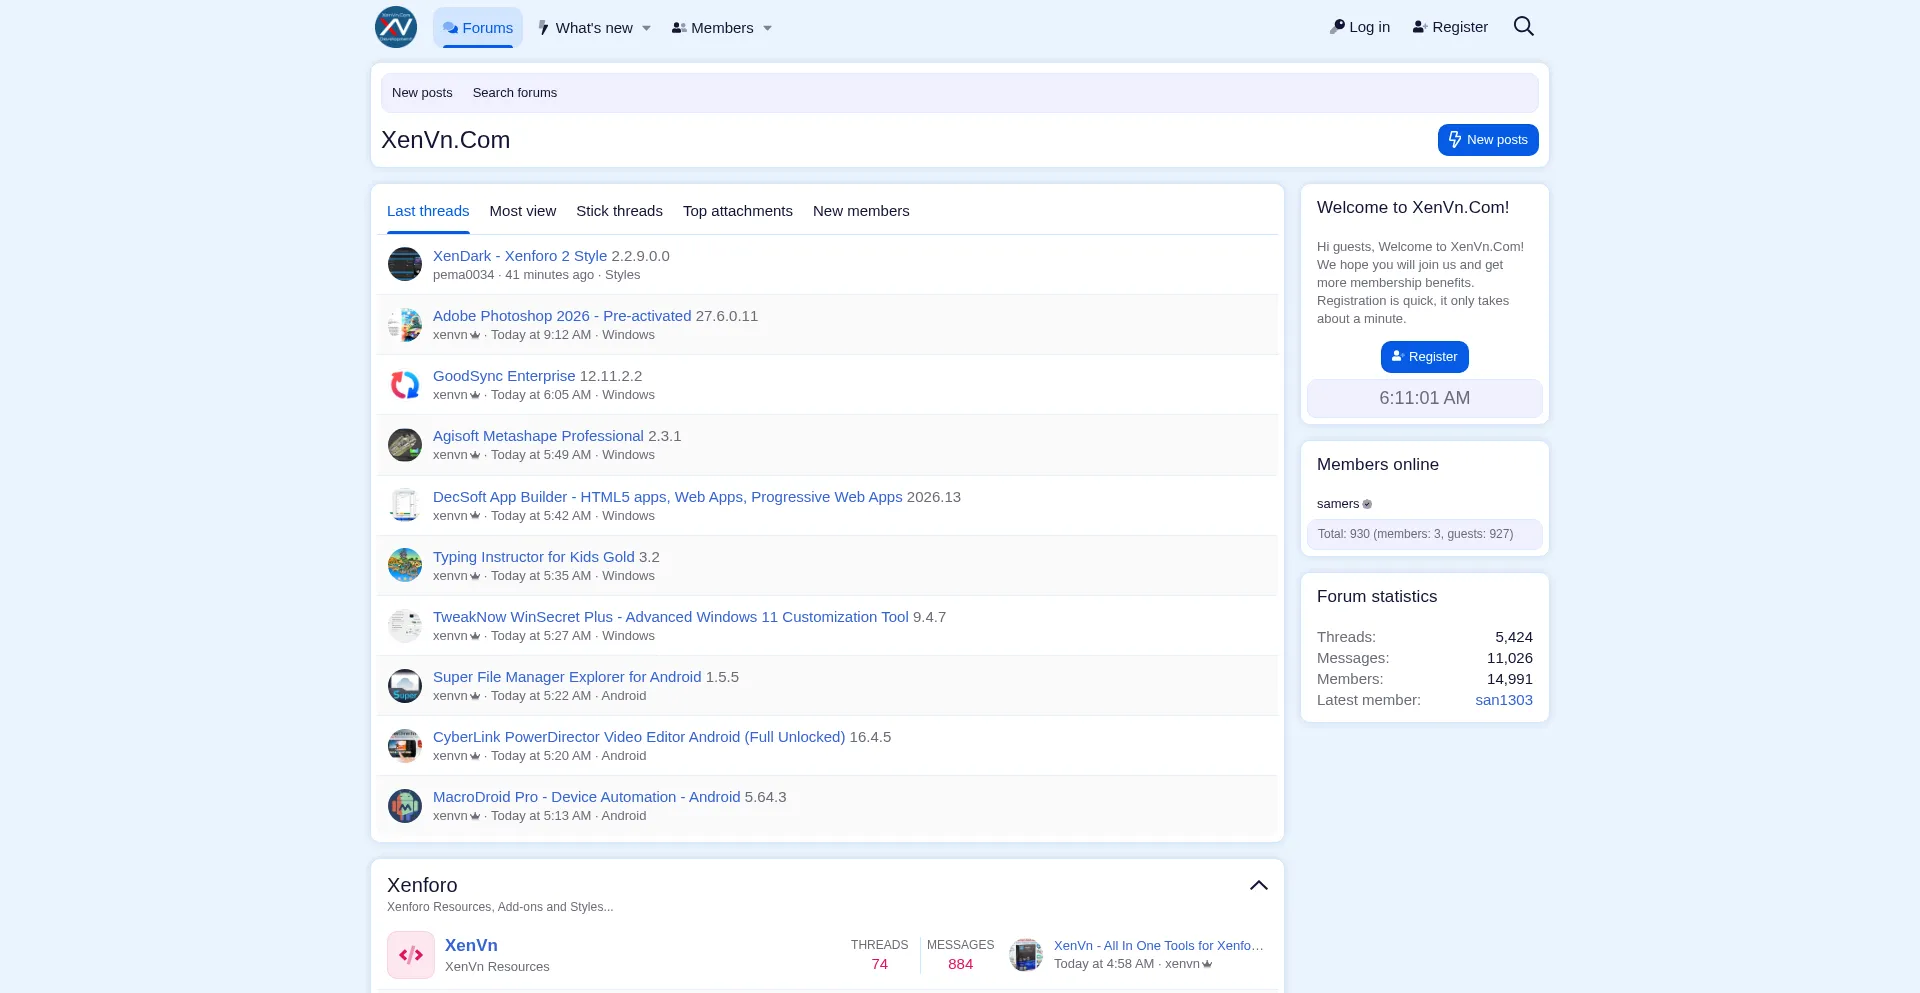Image resolution: width=1920 pixels, height=993 pixels.
Task: Open the Search forums link
Action: [515, 93]
